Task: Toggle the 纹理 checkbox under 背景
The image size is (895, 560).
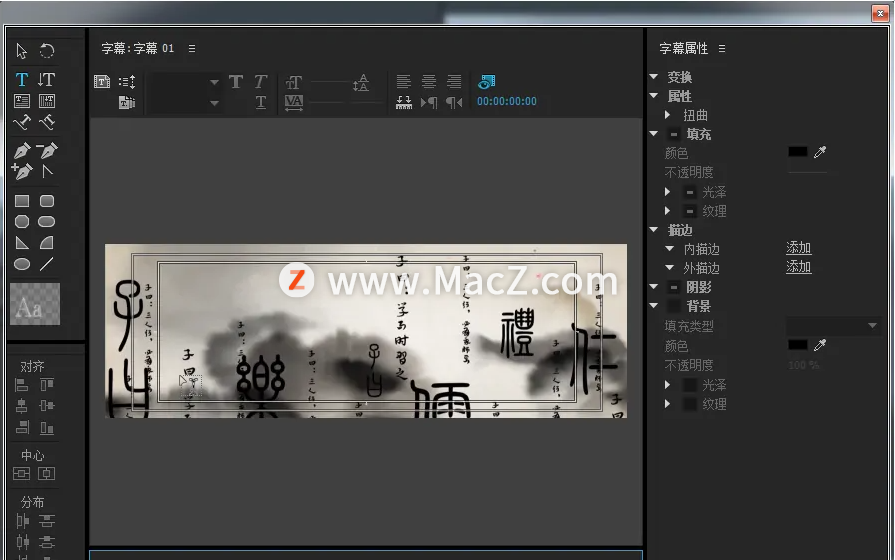Action: (690, 404)
